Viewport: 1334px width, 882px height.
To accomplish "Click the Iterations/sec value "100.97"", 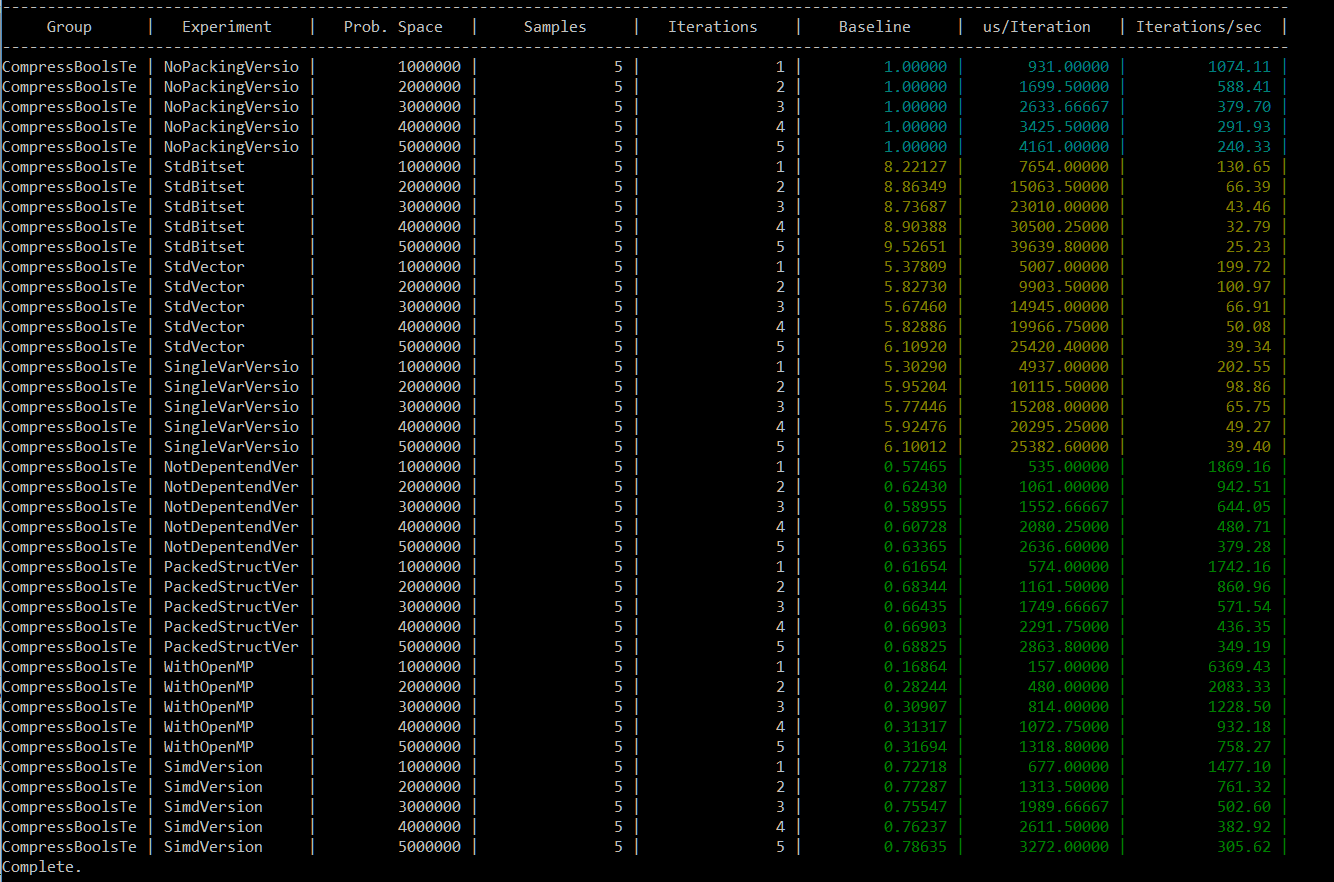I will coord(1244,287).
